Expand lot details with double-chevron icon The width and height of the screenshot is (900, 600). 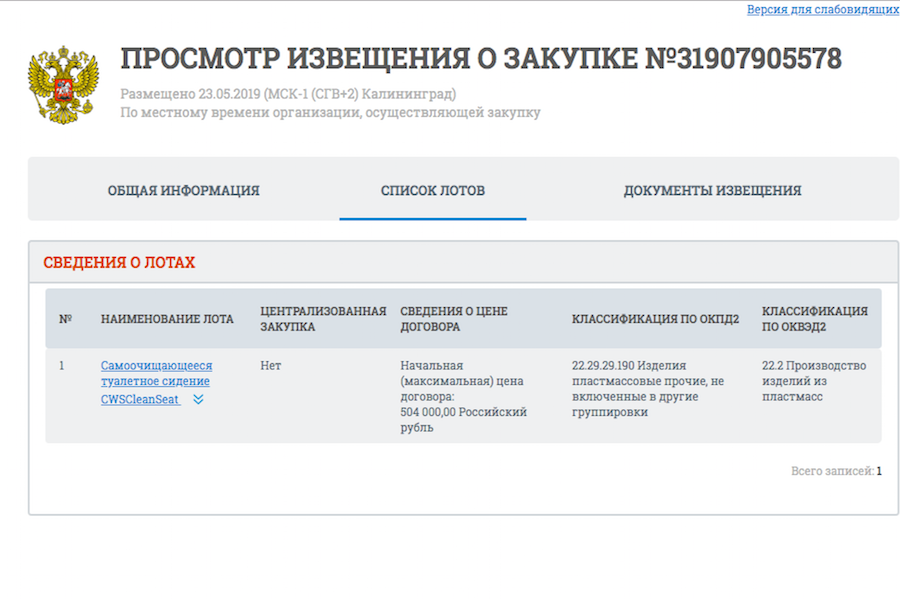tap(198, 399)
